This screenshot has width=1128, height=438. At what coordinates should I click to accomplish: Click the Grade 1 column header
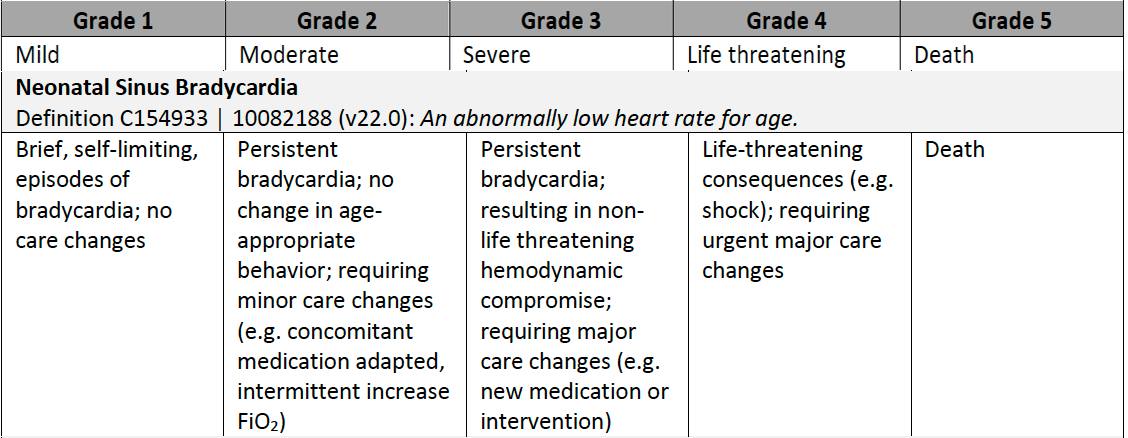point(112,19)
